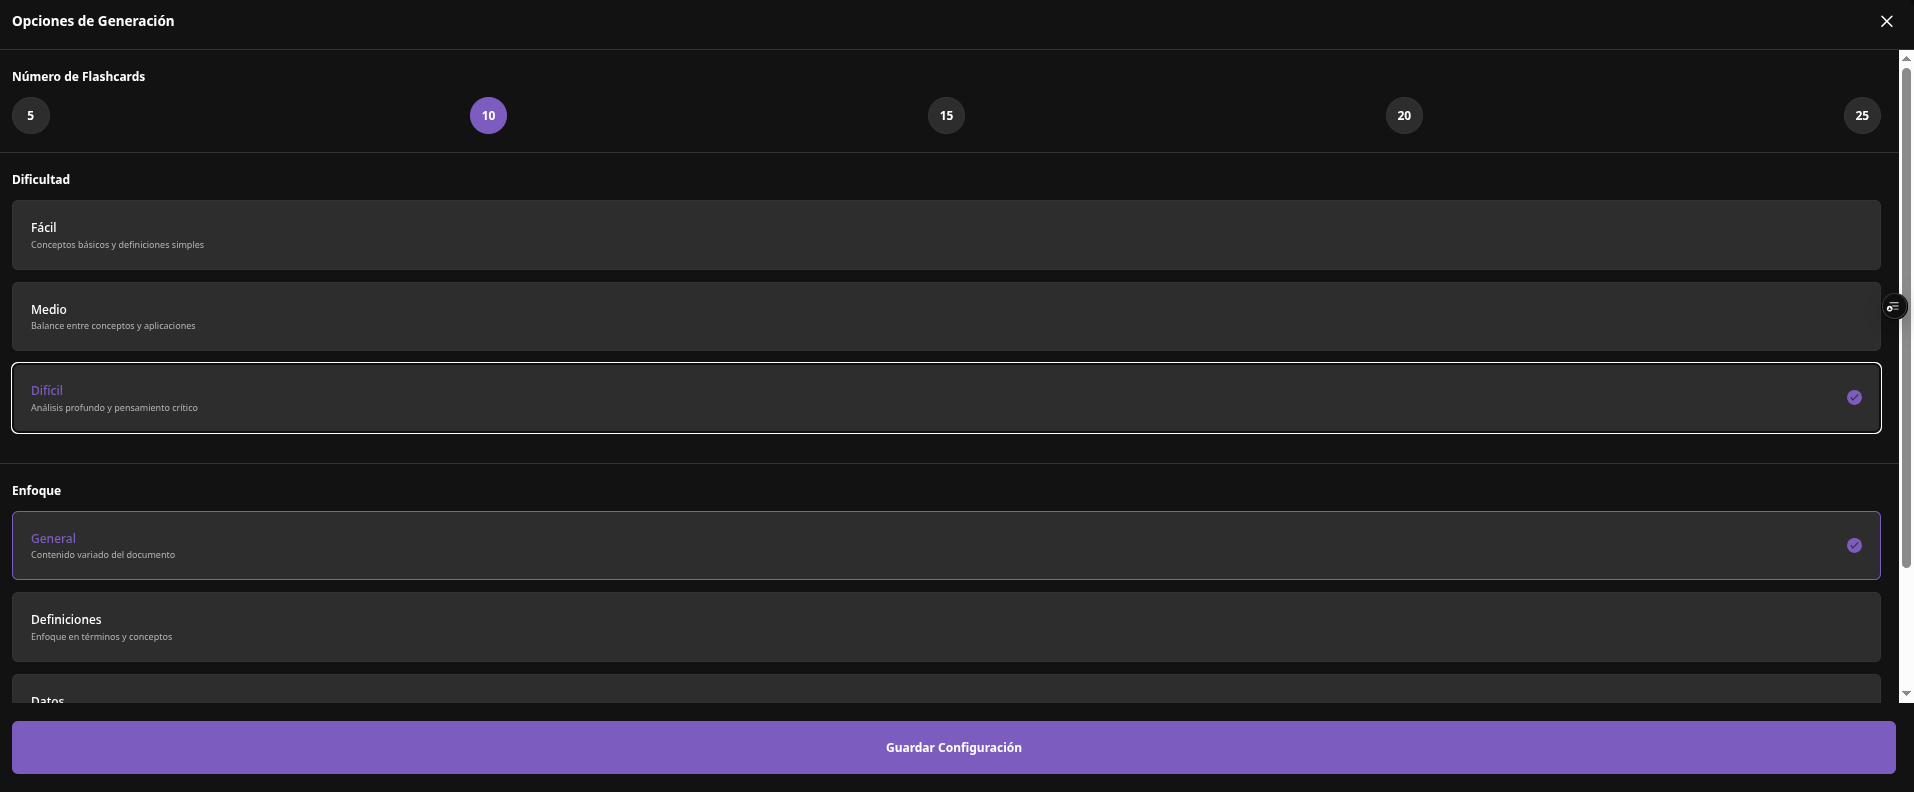Click the purple checkmark on Difícil option
Viewport: 1914px width, 792px height.
[x=1855, y=397]
